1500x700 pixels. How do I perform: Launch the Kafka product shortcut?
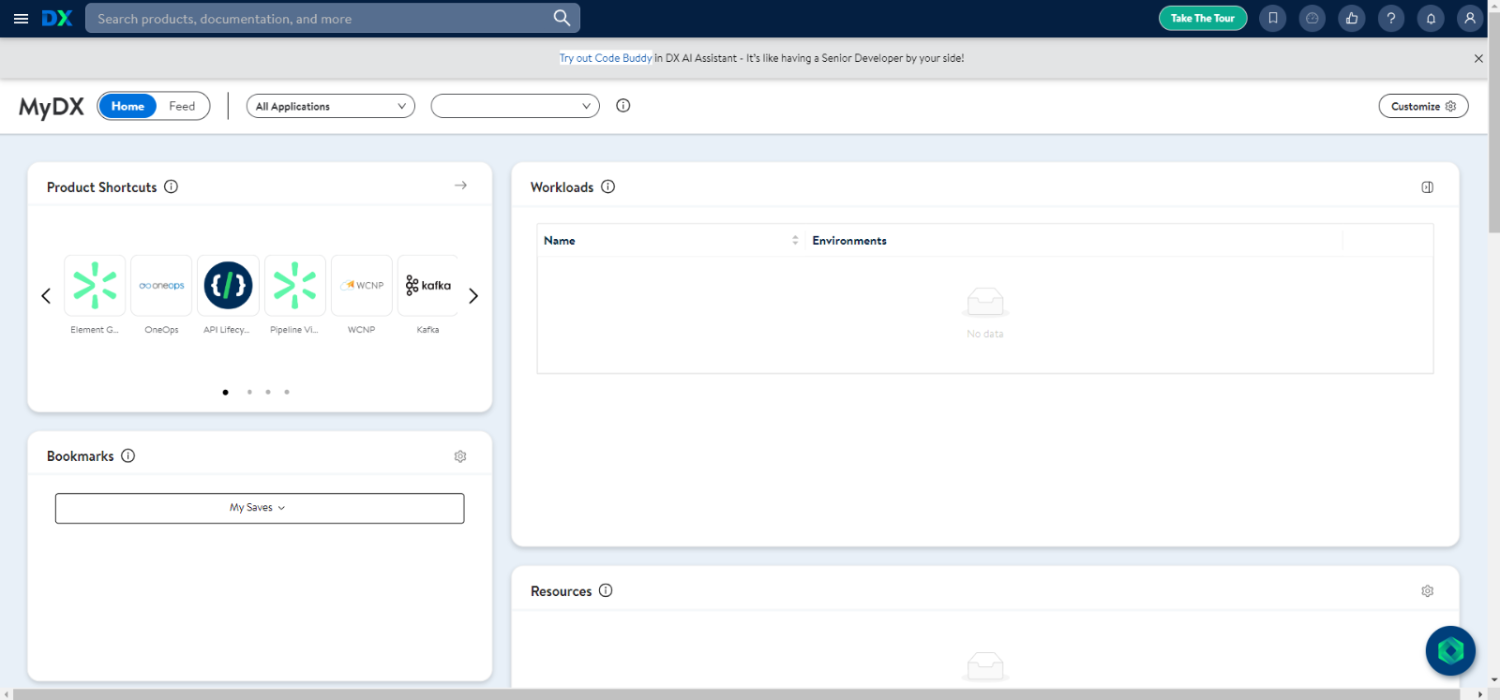pyautogui.click(x=428, y=286)
